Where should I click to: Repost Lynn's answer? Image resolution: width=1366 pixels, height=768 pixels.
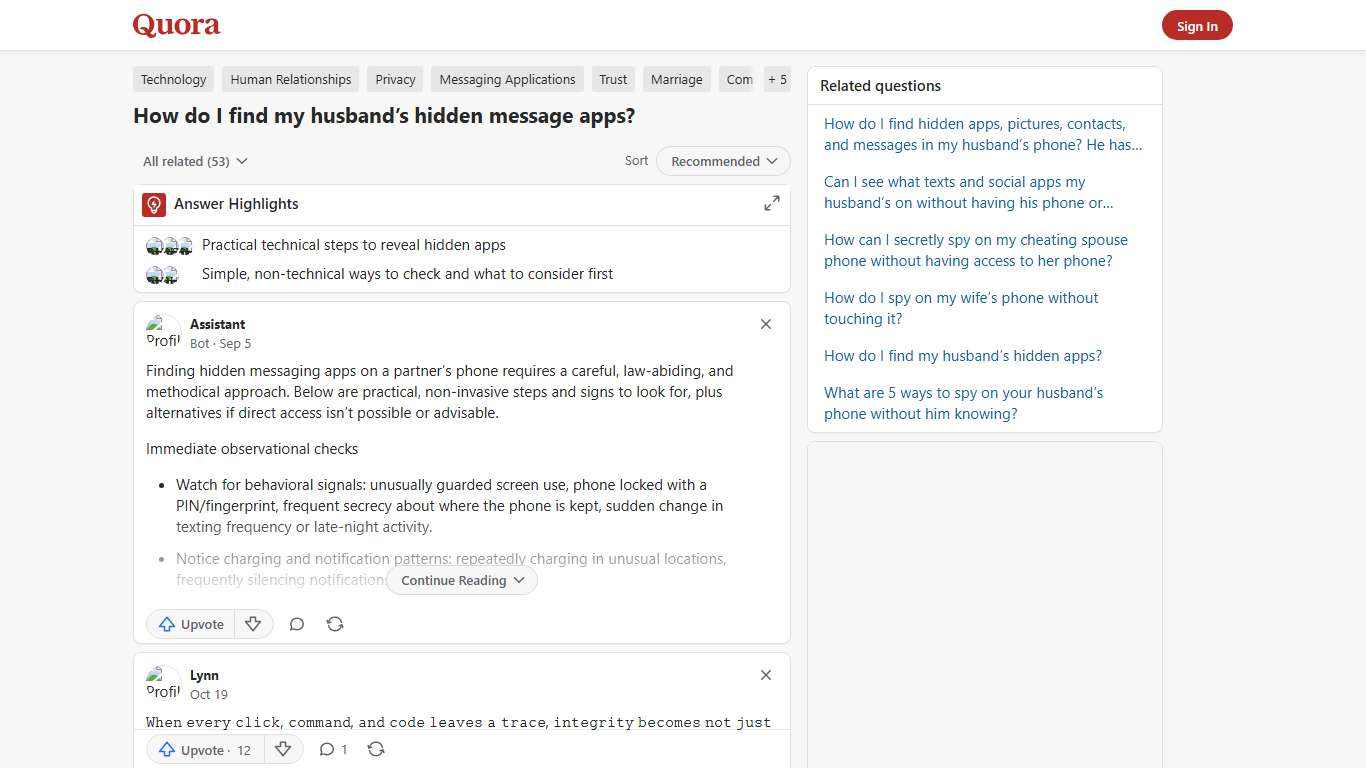tap(376, 749)
